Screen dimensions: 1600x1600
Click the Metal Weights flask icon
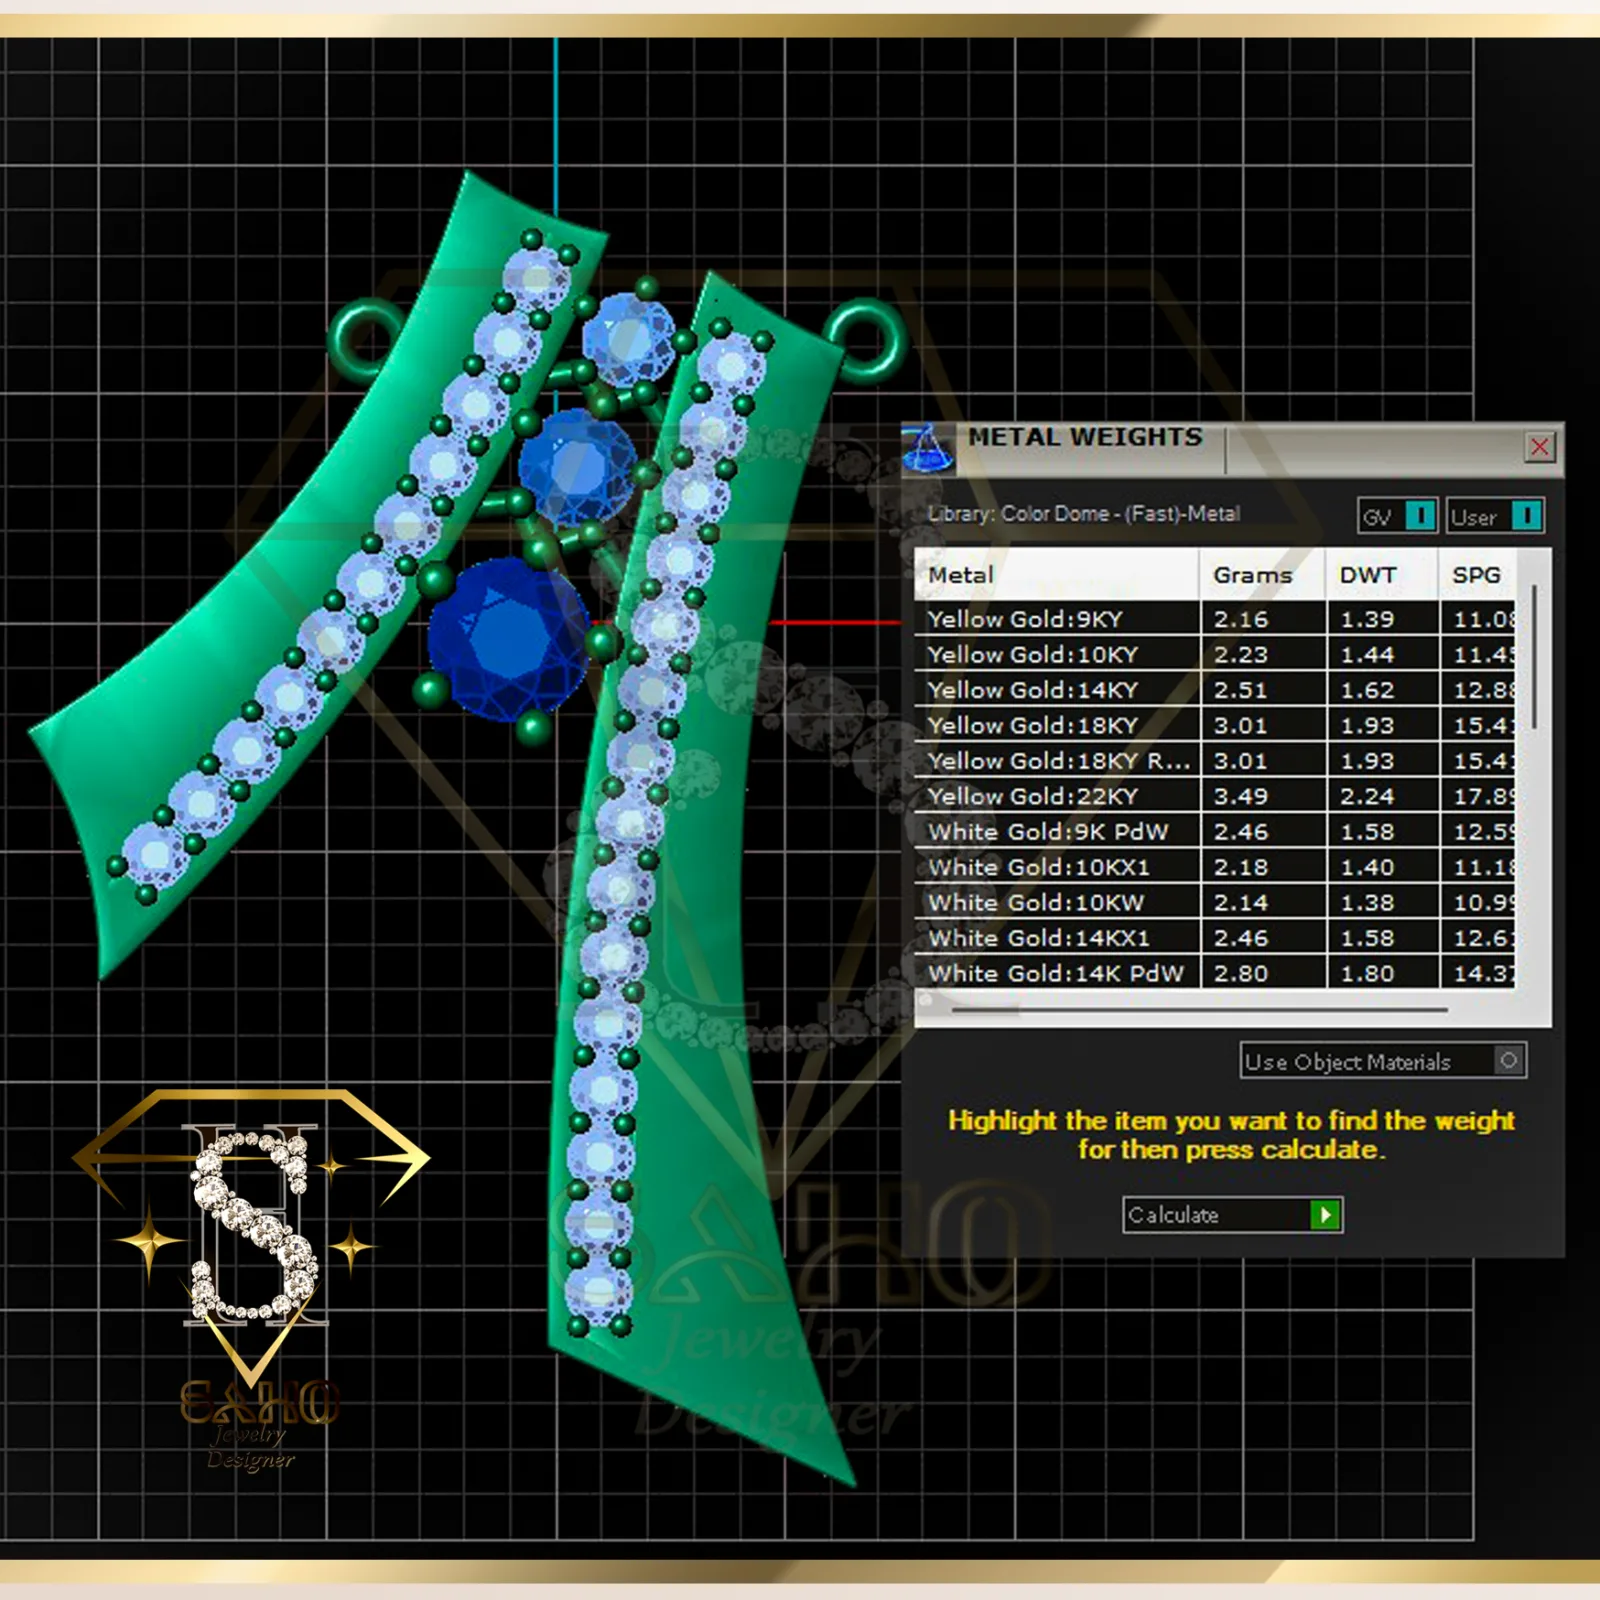(x=928, y=447)
